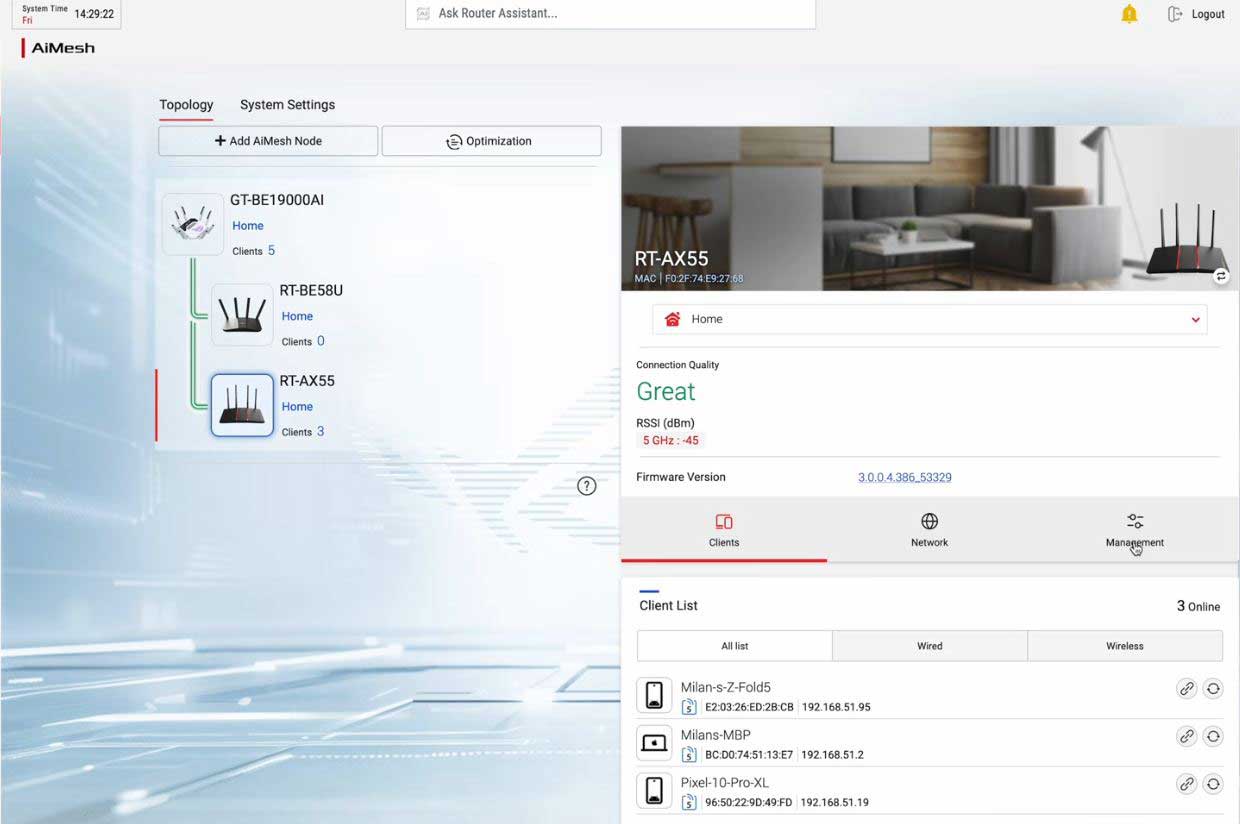Viewport: 1240px width, 824px height.
Task: Click refresh icon for Milan-s-Z-Fold5
Action: pos(1213,688)
